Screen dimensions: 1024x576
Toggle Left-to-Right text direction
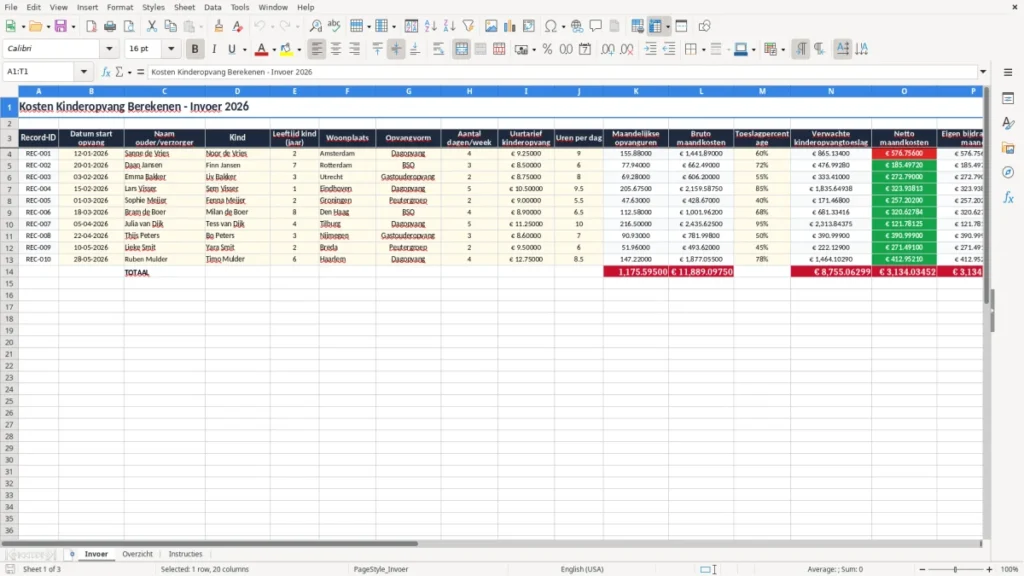click(801, 49)
